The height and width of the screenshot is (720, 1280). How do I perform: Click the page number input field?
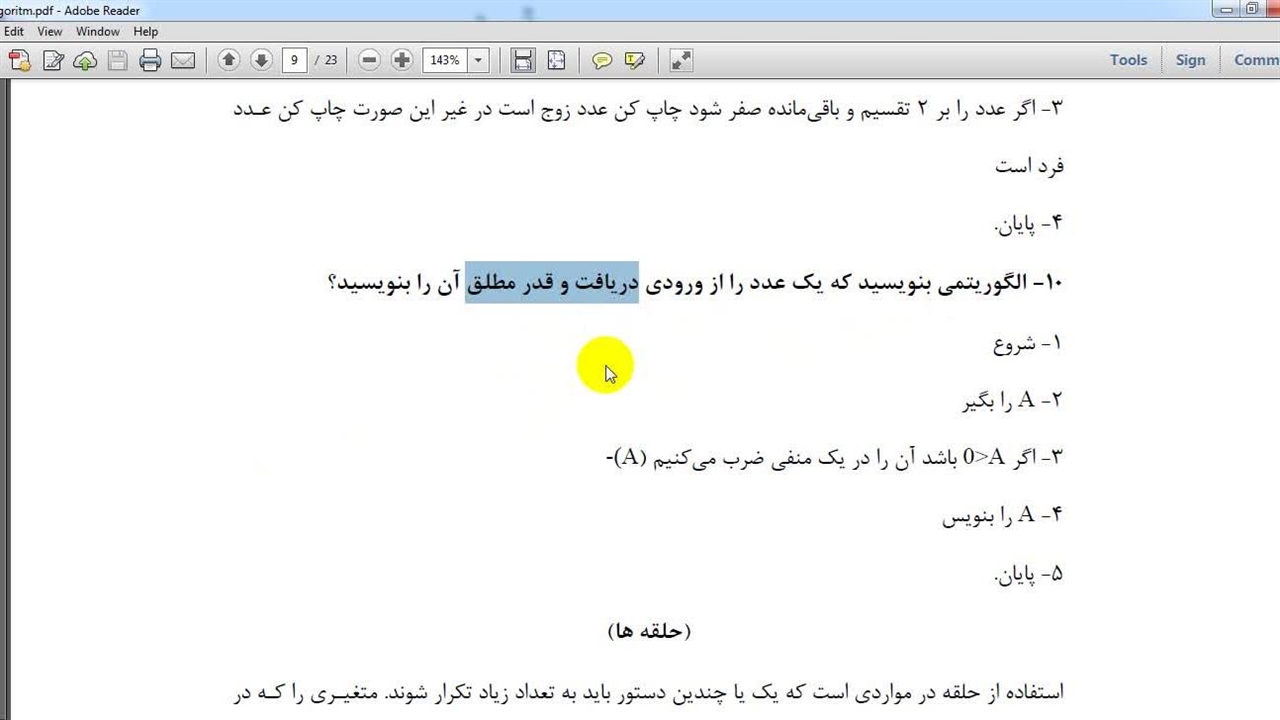[x=294, y=60]
